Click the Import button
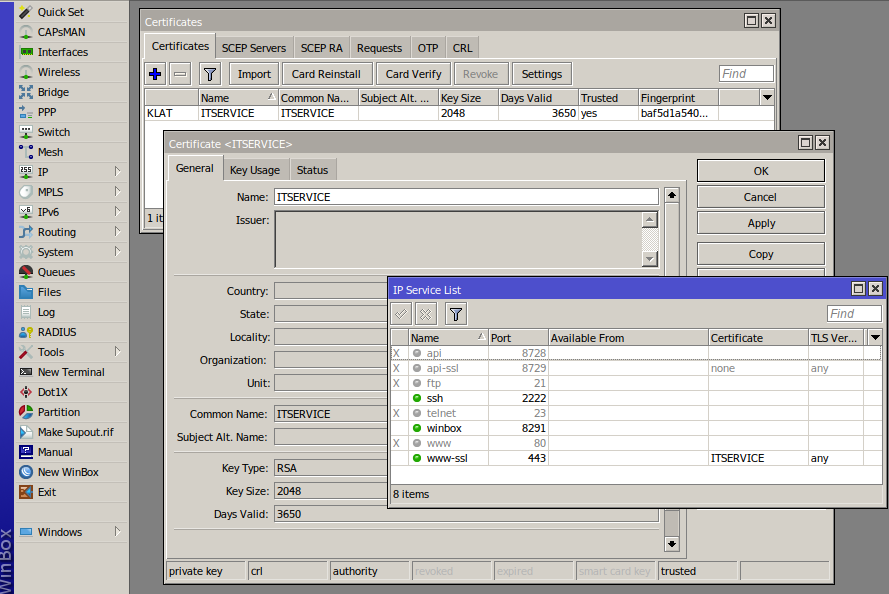This screenshot has width=889, height=594. (x=254, y=74)
